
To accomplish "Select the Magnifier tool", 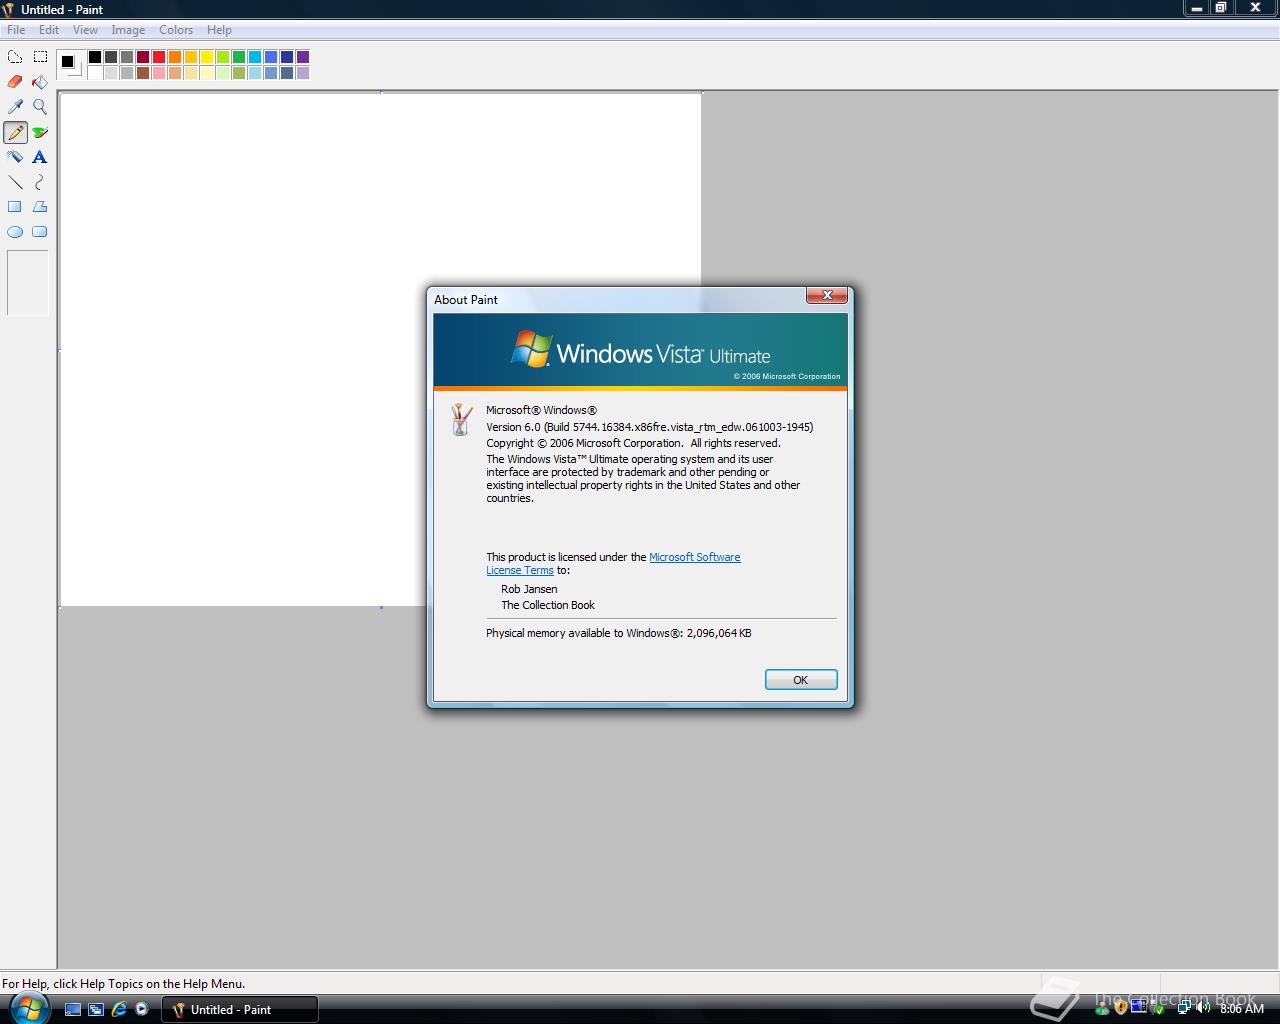I will click(40, 107).
